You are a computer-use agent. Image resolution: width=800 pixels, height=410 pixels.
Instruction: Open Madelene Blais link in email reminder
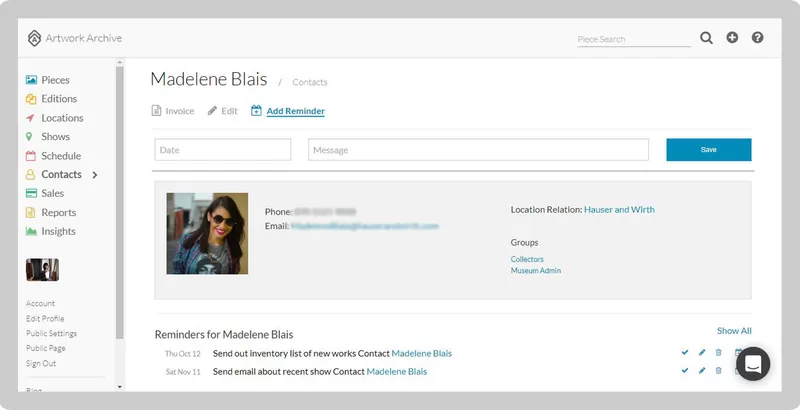(396, 372)
